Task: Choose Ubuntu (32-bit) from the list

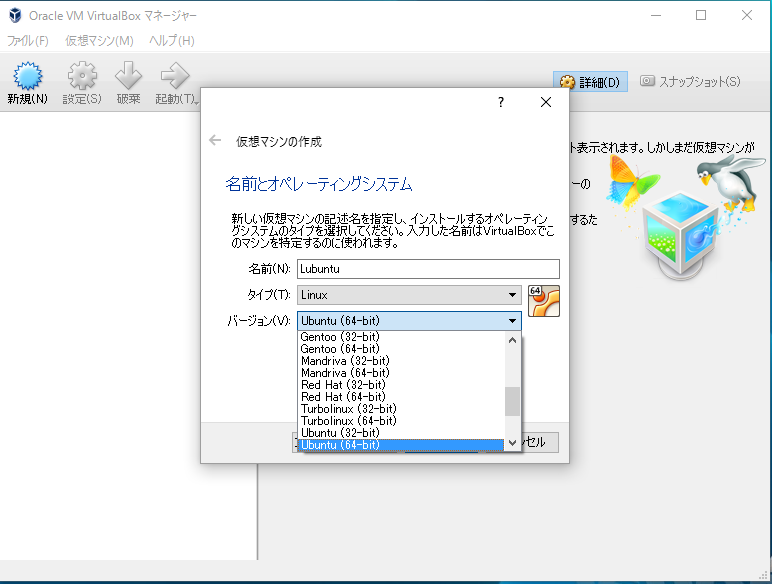Action: coord(401,433)
